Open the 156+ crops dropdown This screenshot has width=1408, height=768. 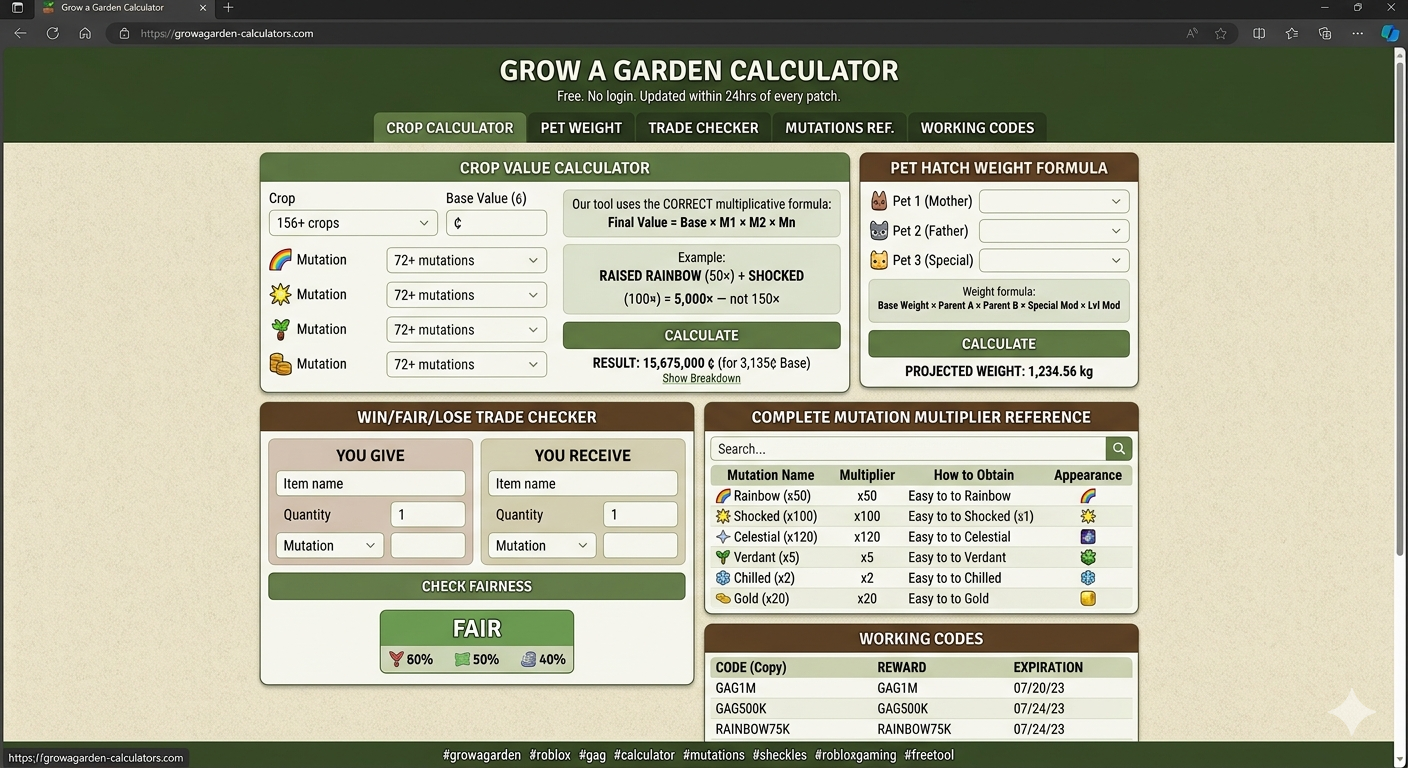[x=352, y=222]
